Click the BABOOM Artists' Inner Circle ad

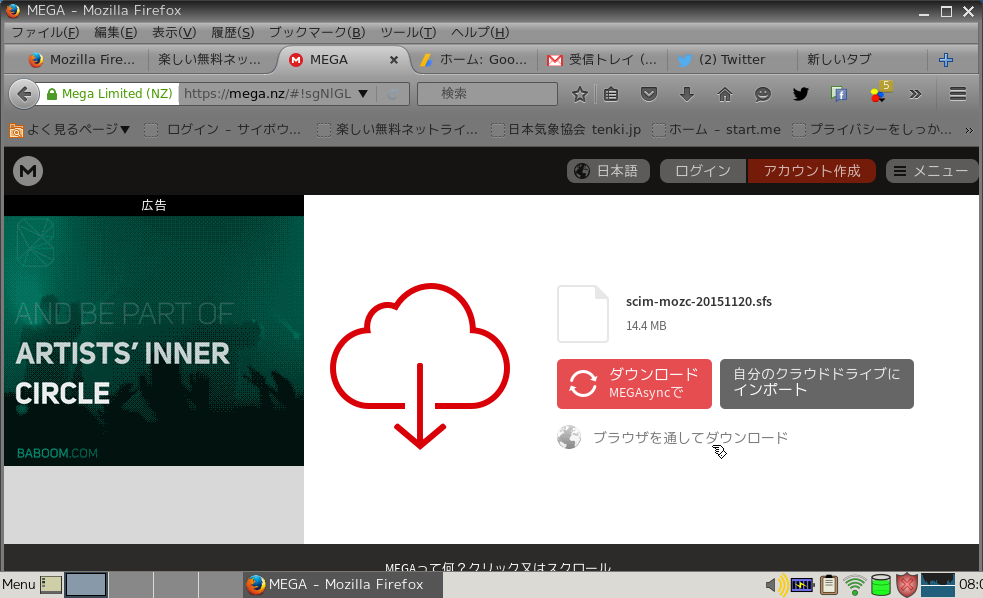tap(154, 340)
